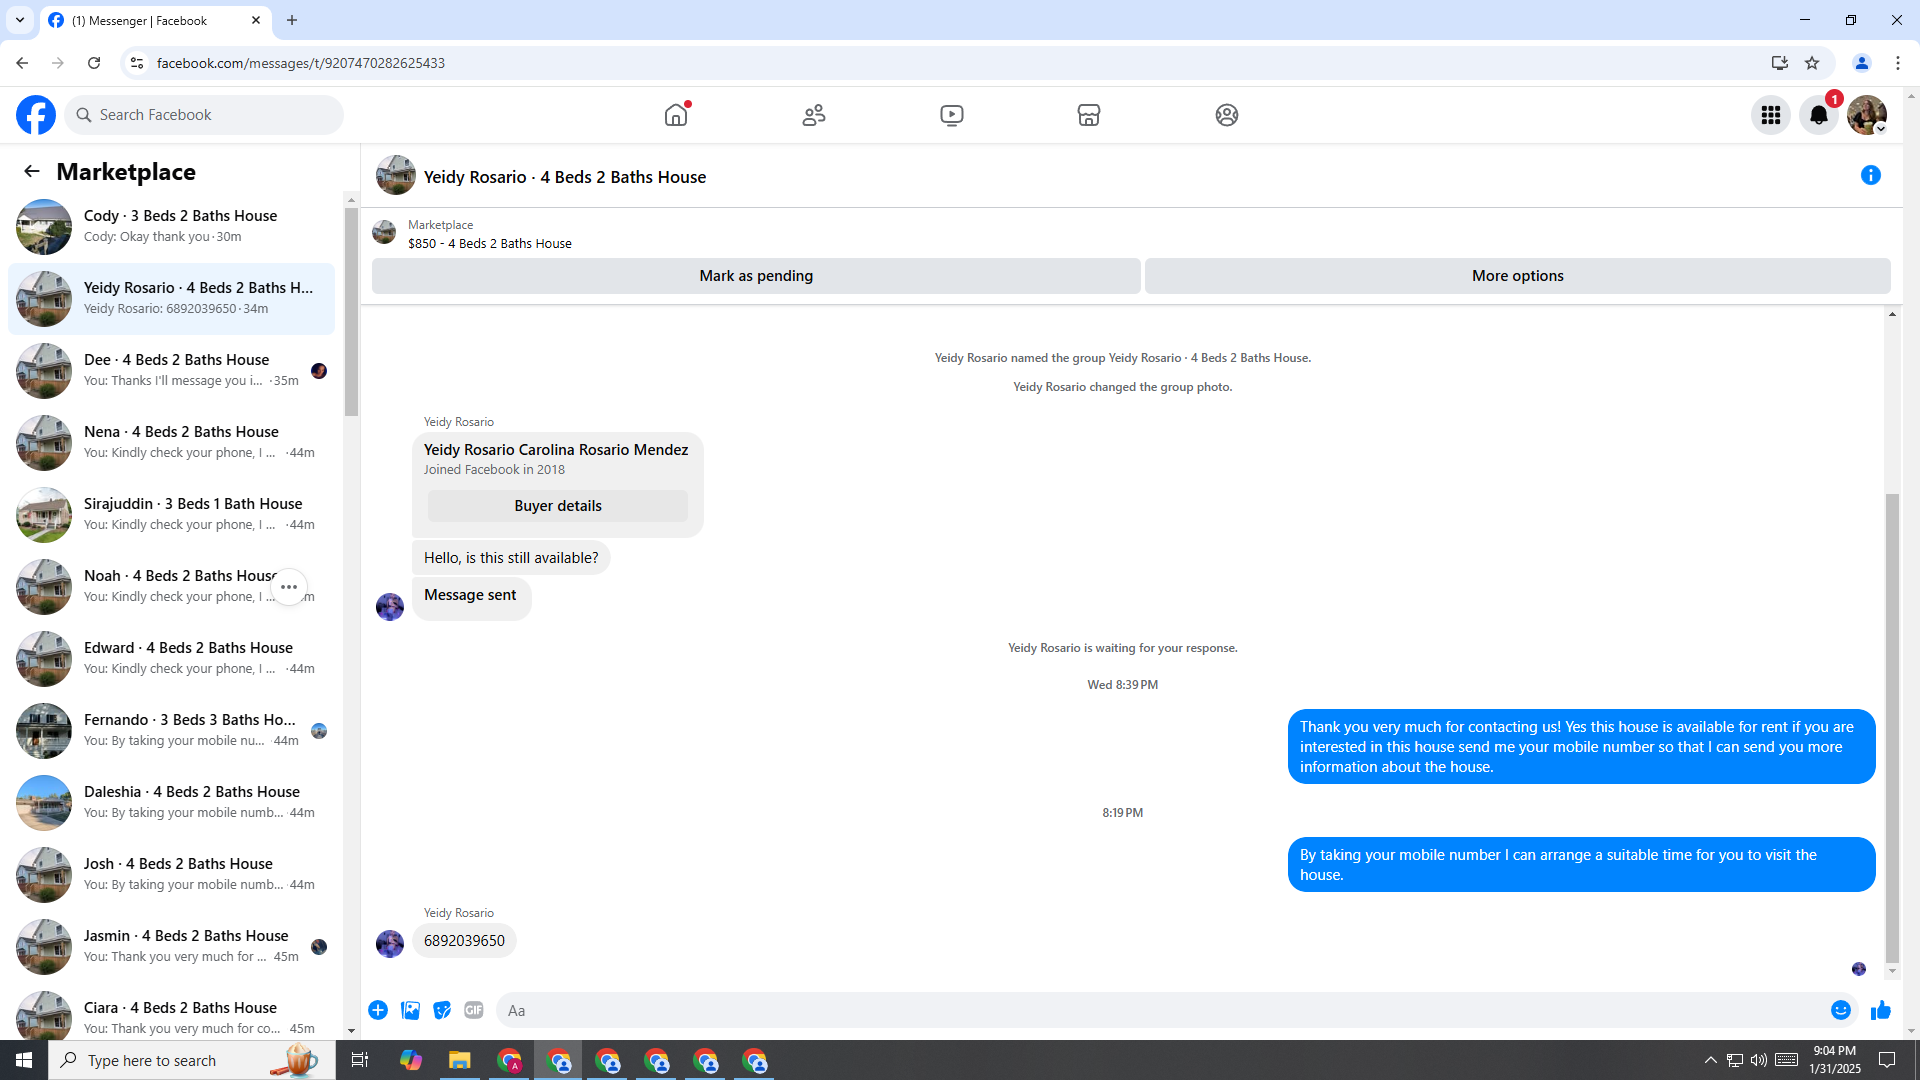Click the Facebook logo

pyautogui.click(x=36, y=115)
